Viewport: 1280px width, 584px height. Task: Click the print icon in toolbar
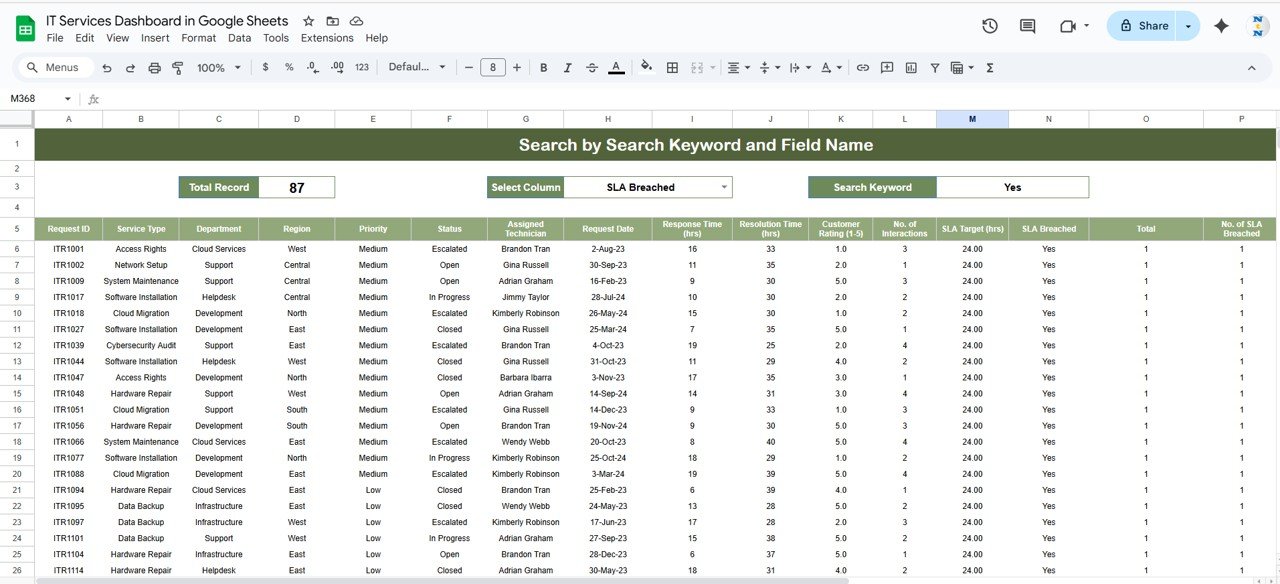pos(154,68)
